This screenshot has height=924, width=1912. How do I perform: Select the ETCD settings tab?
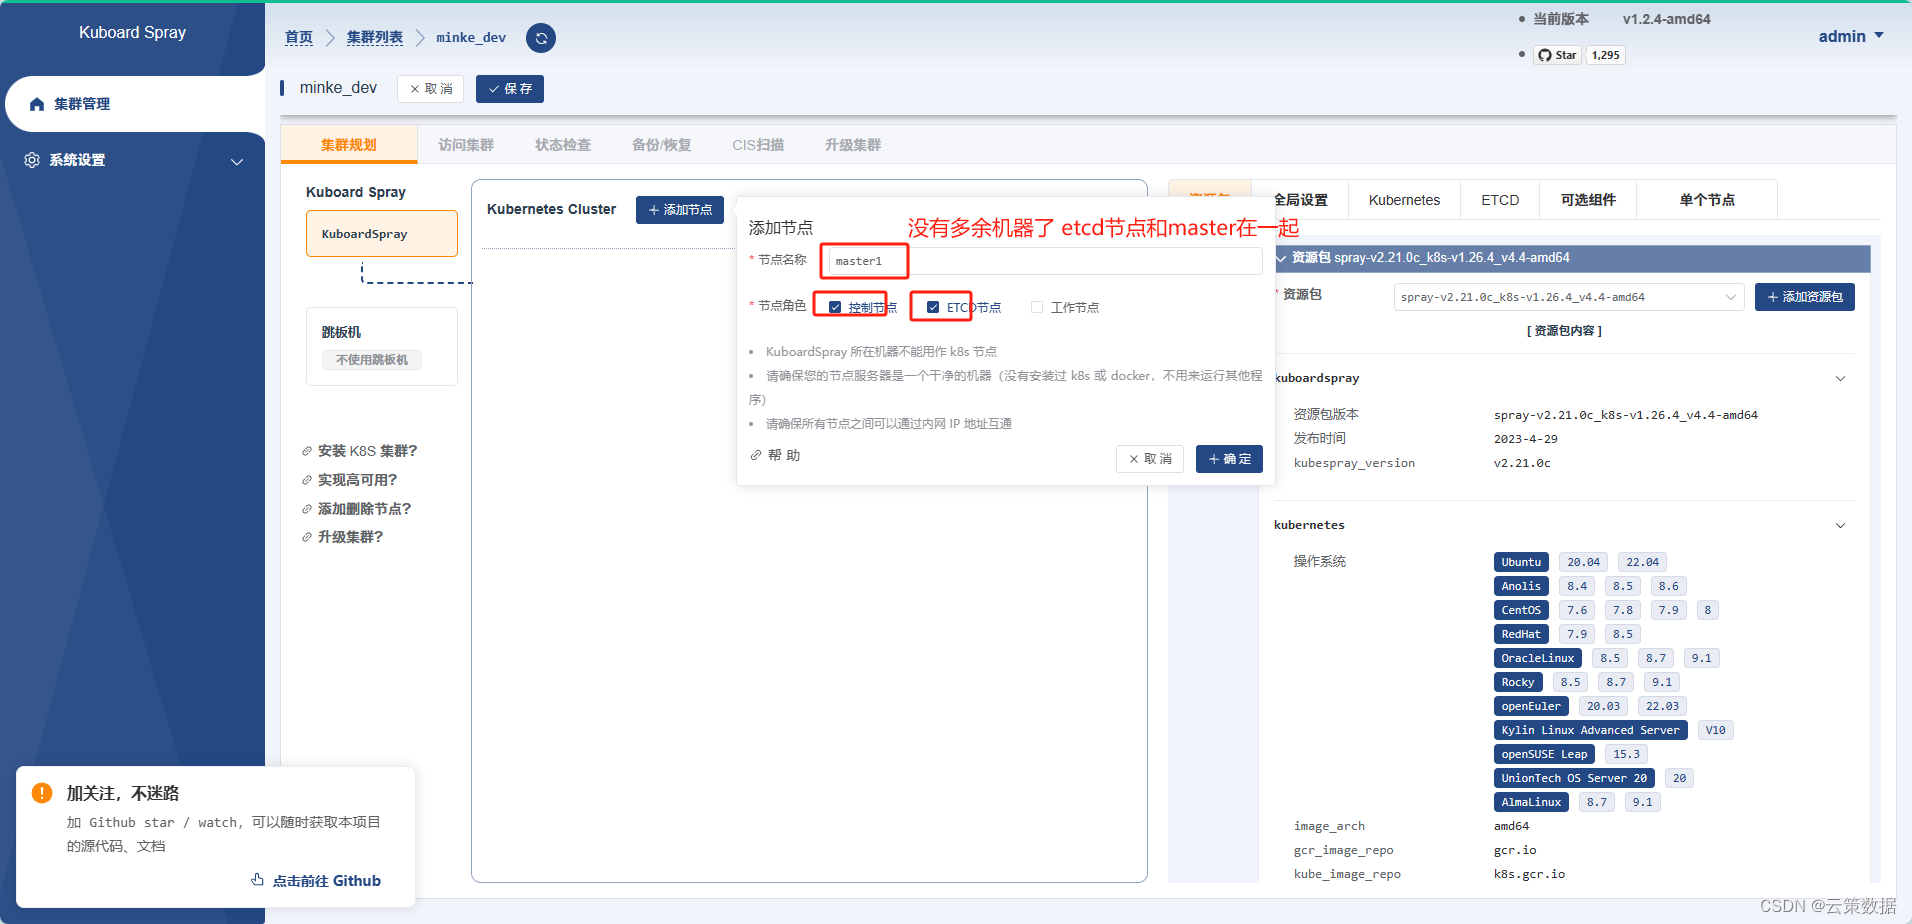coord(1500,200)
